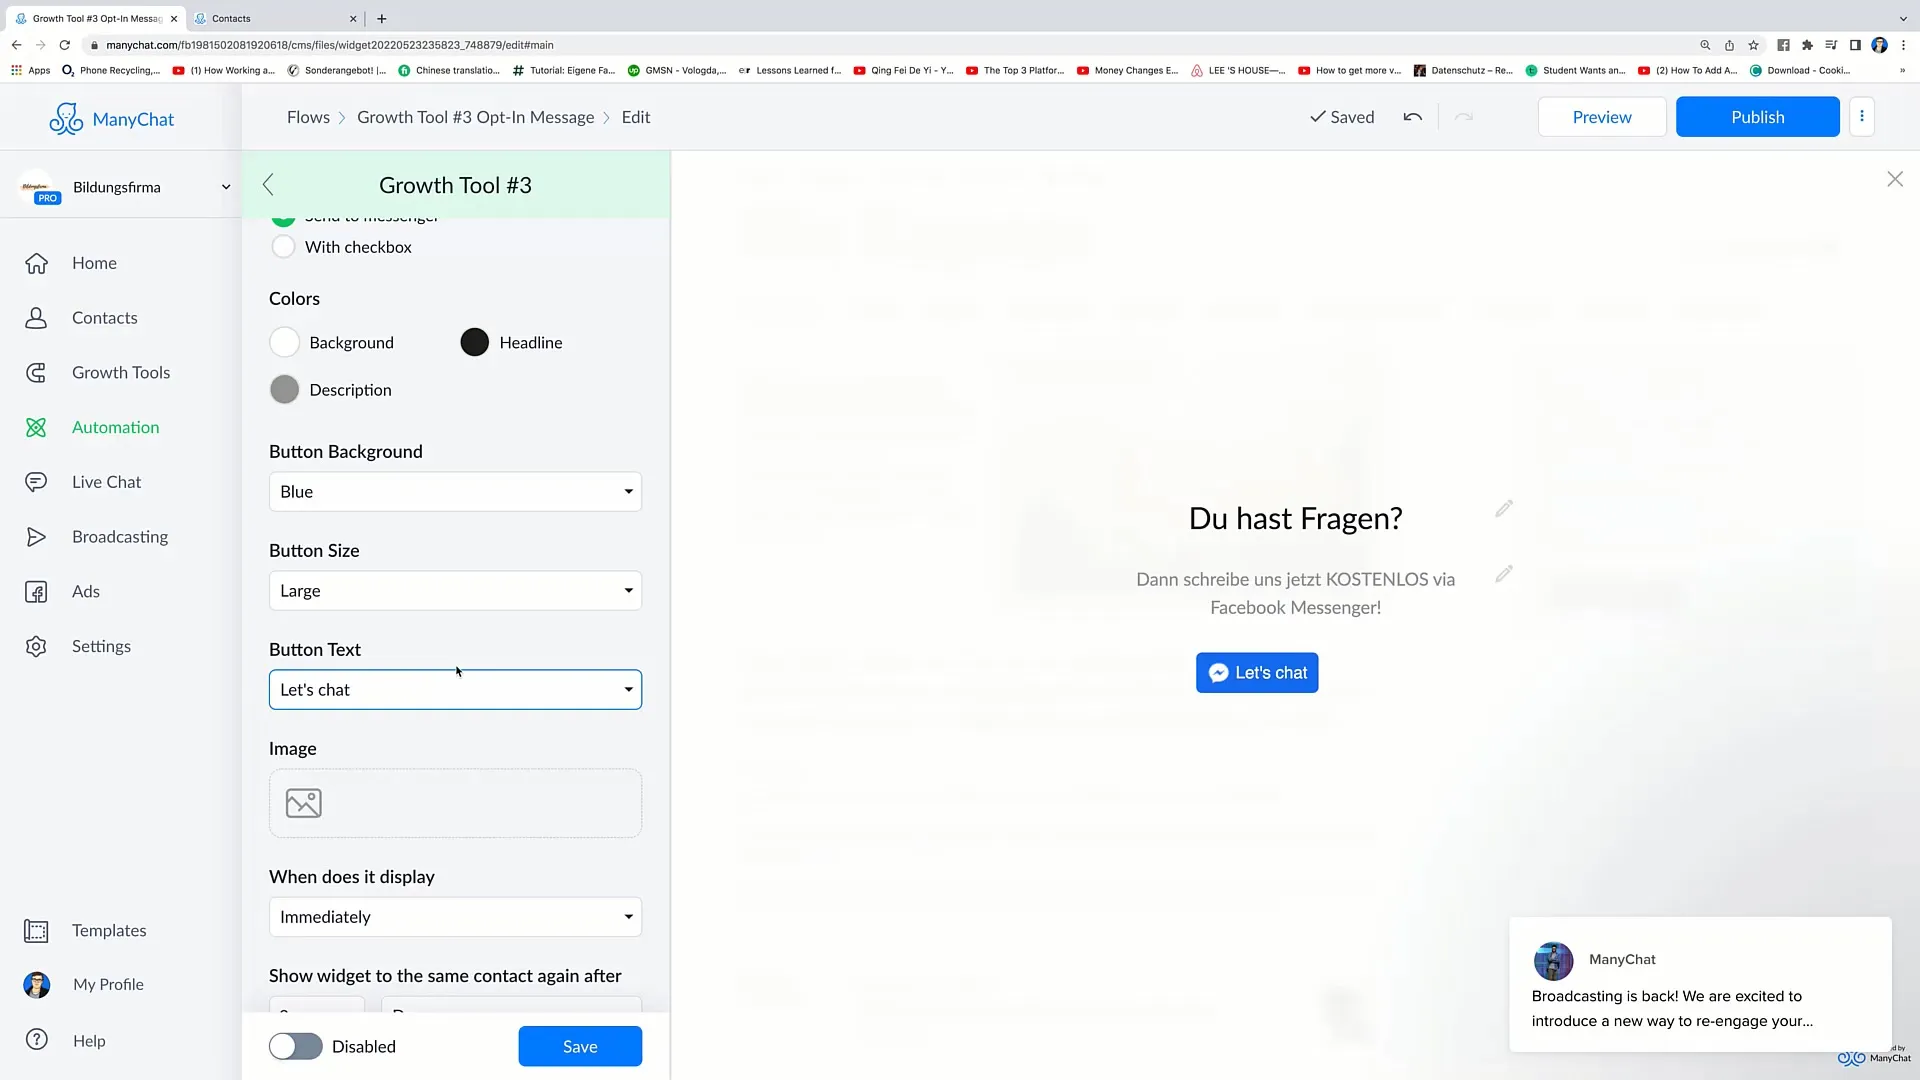Click the Save button

click(x=580, y=1046)
